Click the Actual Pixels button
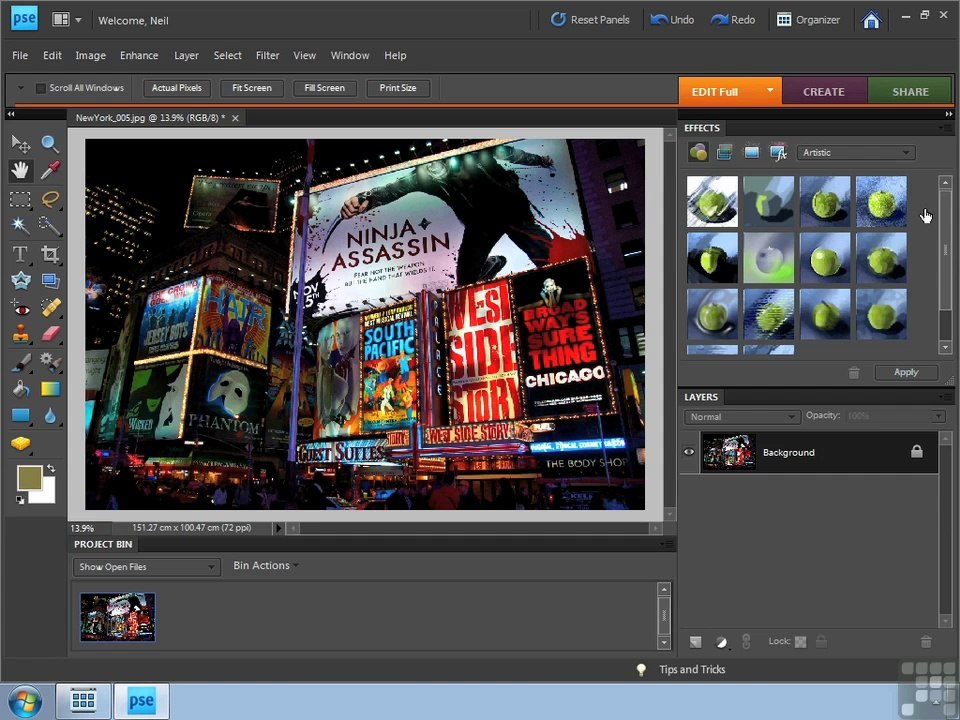The height and width of the screenshot is (720, 960). [177, 88]
